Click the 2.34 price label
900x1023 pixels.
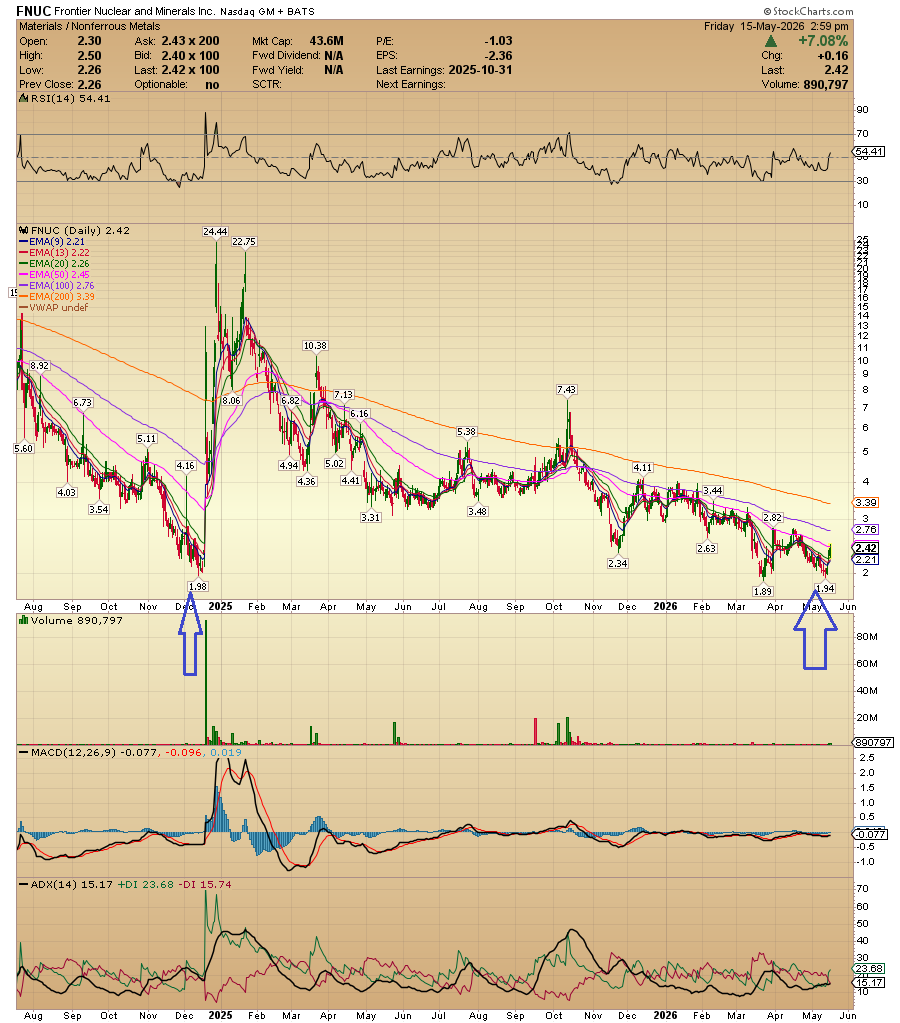617,564
